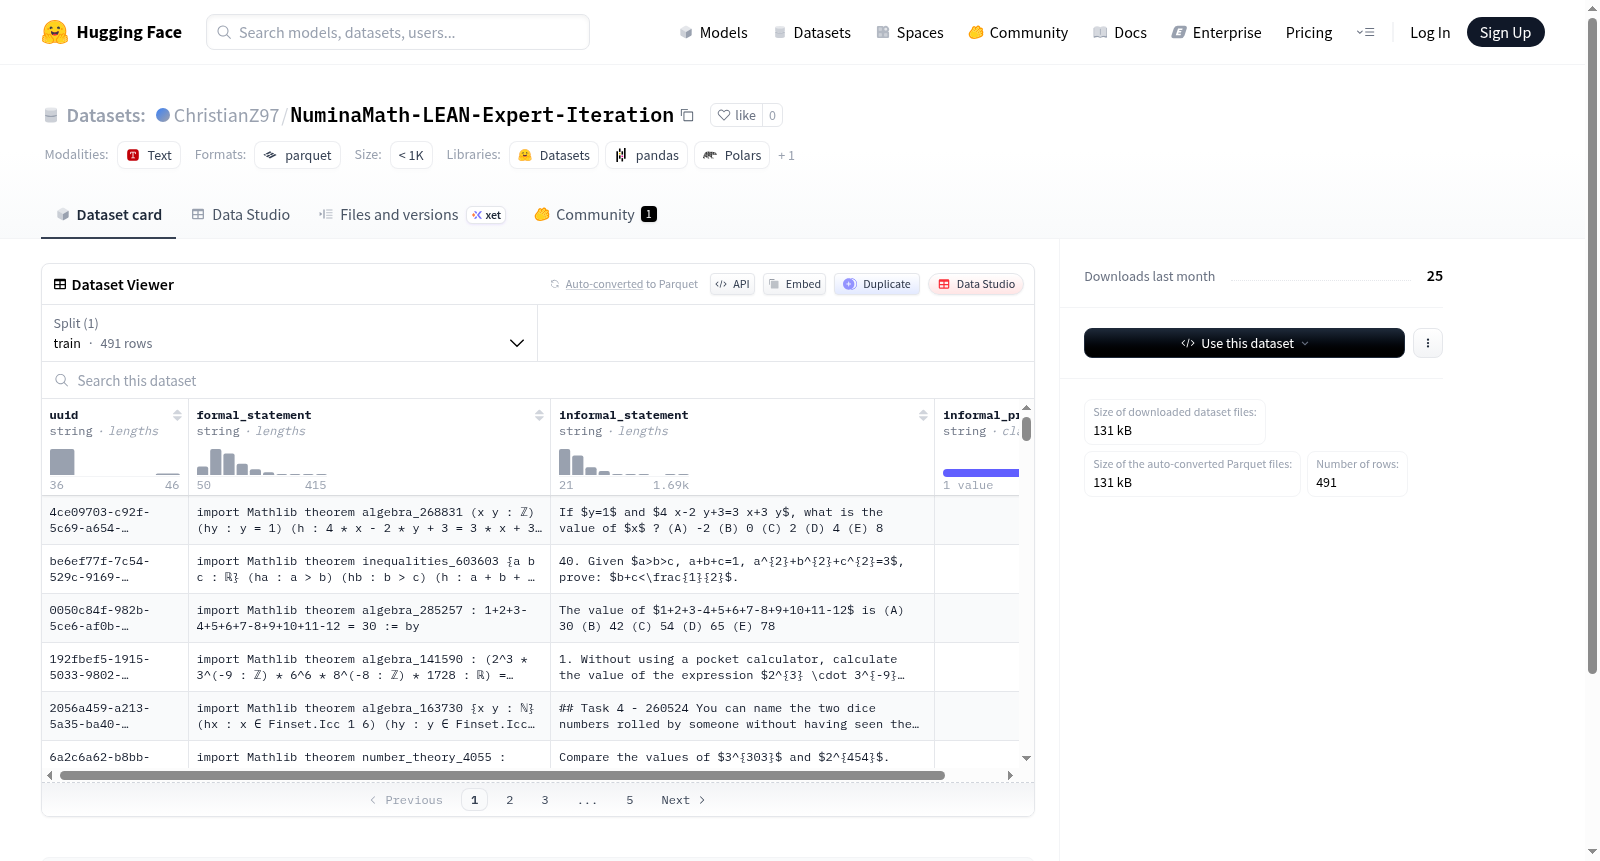Screen dimensions: 1600x861
Task: Click the informal_statement lengths histogram
Action: 624,462
